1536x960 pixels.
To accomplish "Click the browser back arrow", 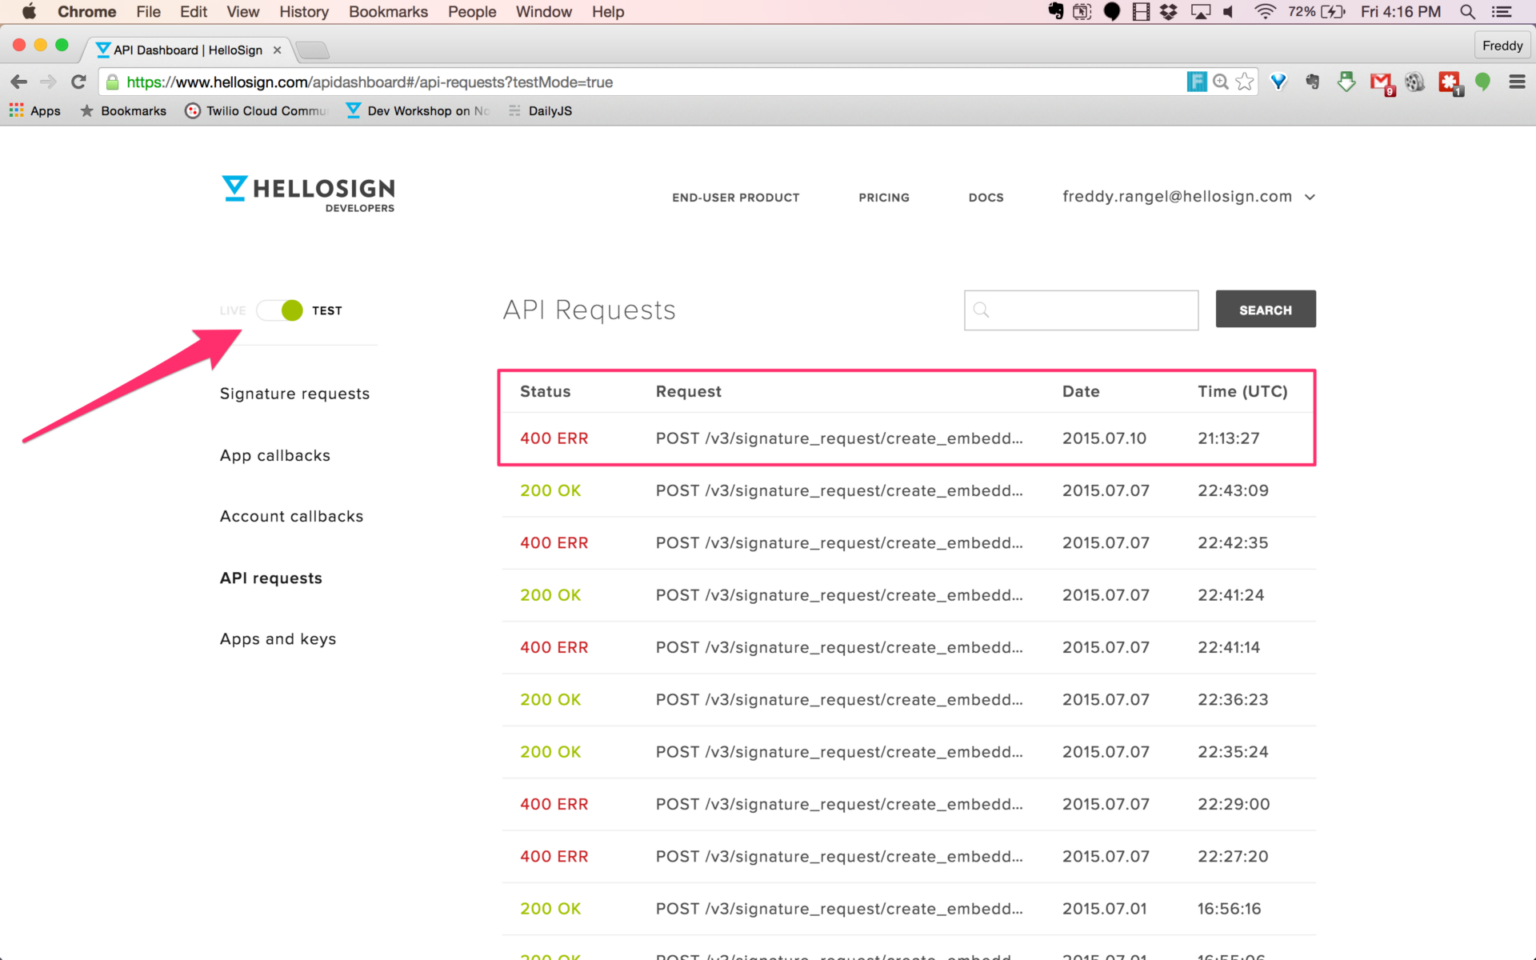I will 19,82.
